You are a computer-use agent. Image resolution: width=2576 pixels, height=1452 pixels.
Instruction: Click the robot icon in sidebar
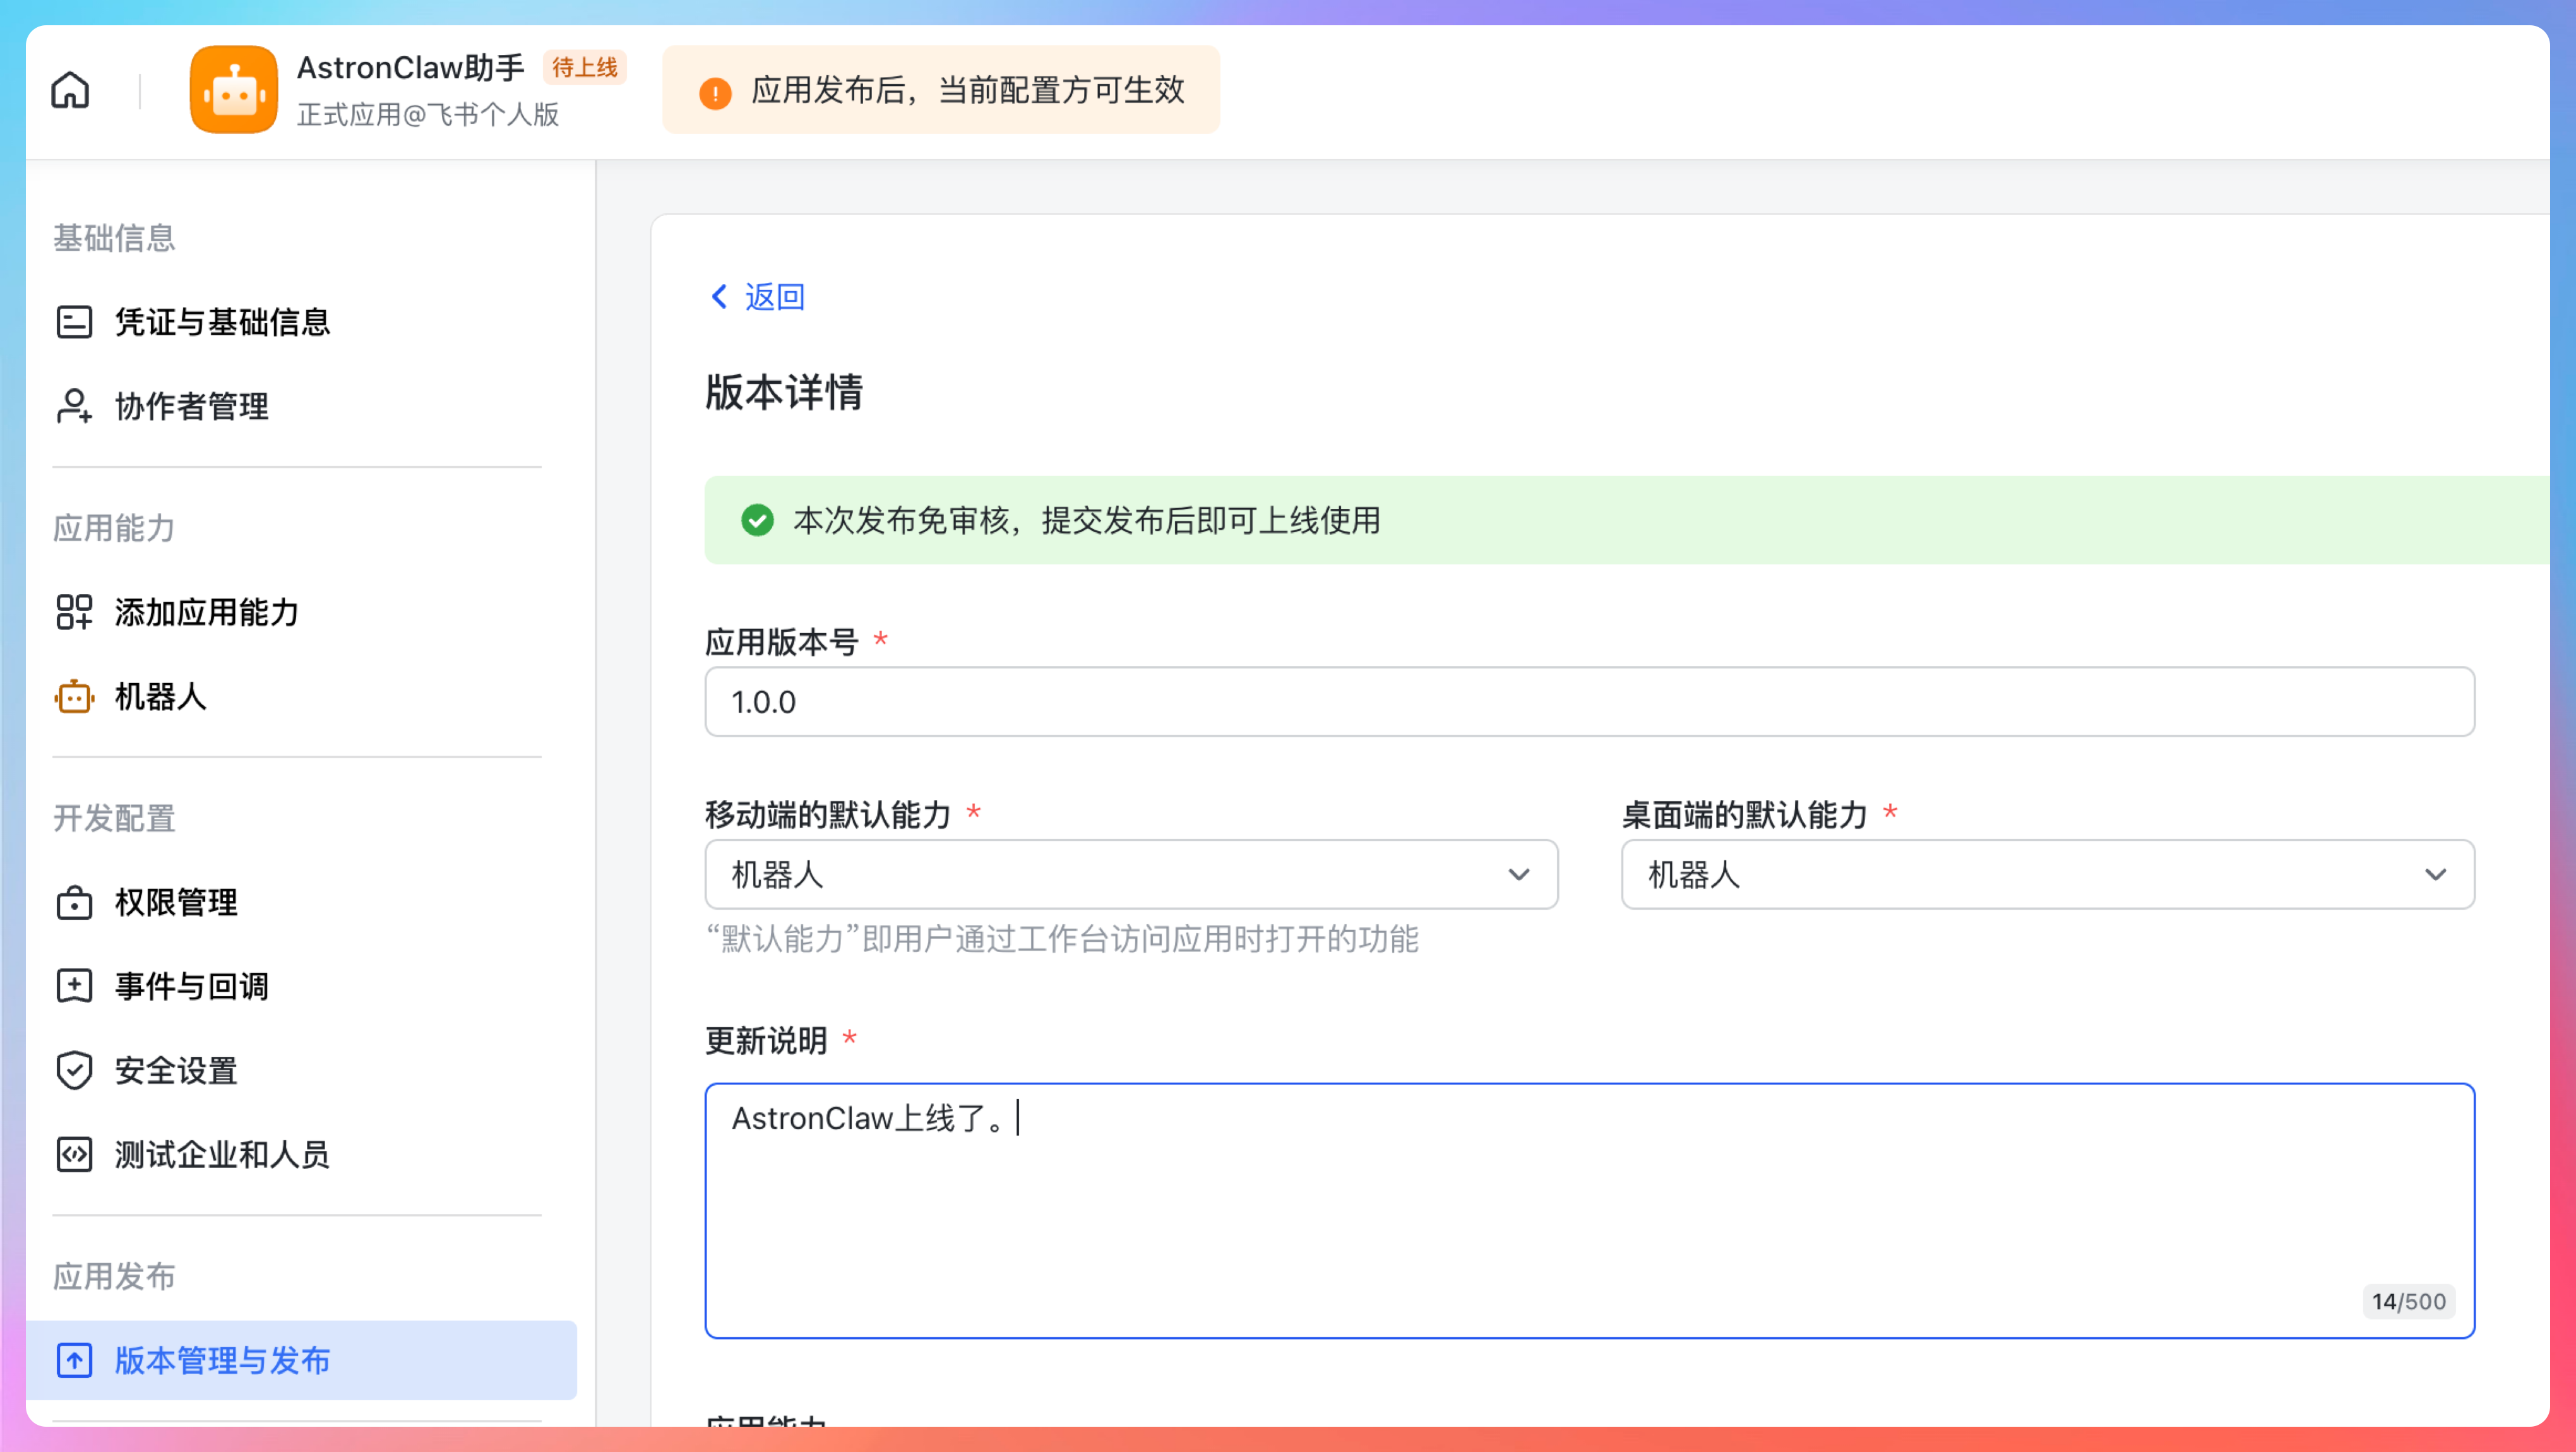click(x=74, y=696)
